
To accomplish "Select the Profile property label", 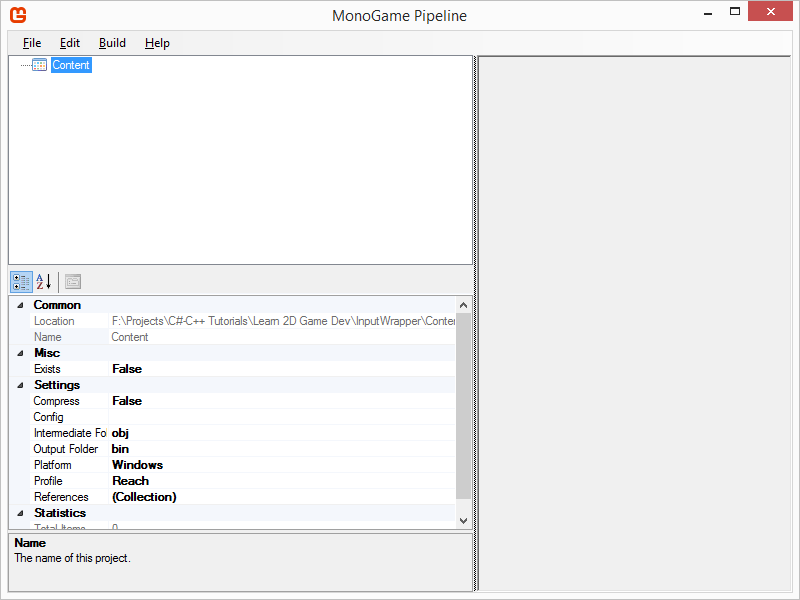I will (48, 481).
